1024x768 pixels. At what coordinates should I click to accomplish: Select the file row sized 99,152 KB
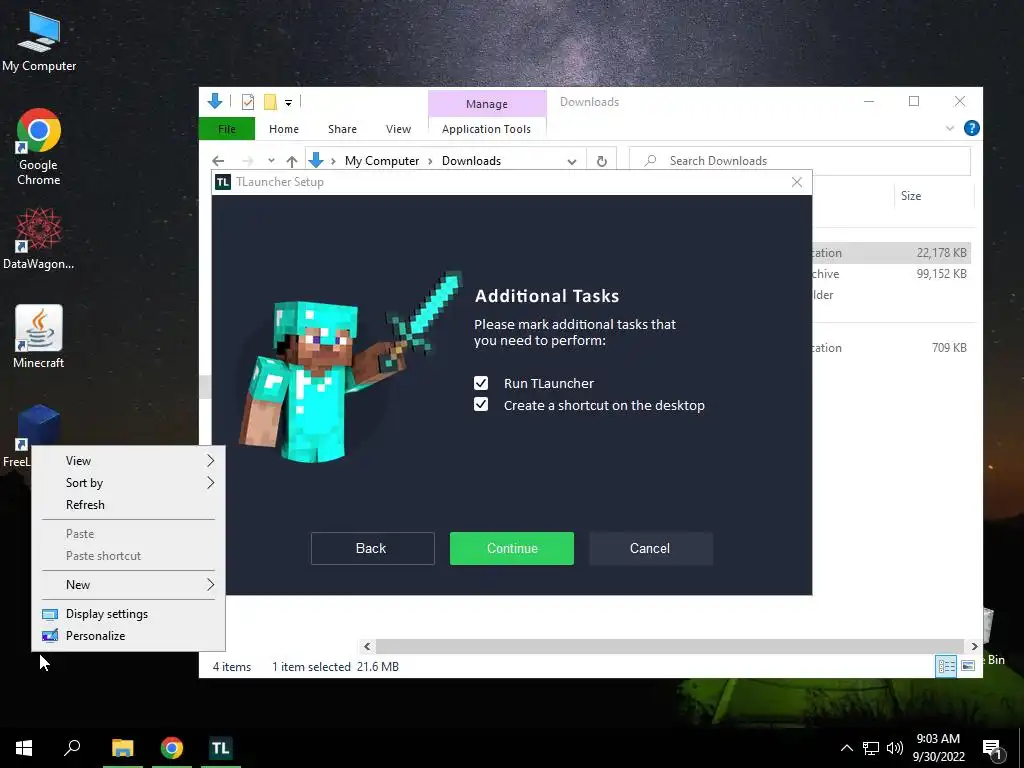[891, 274]
